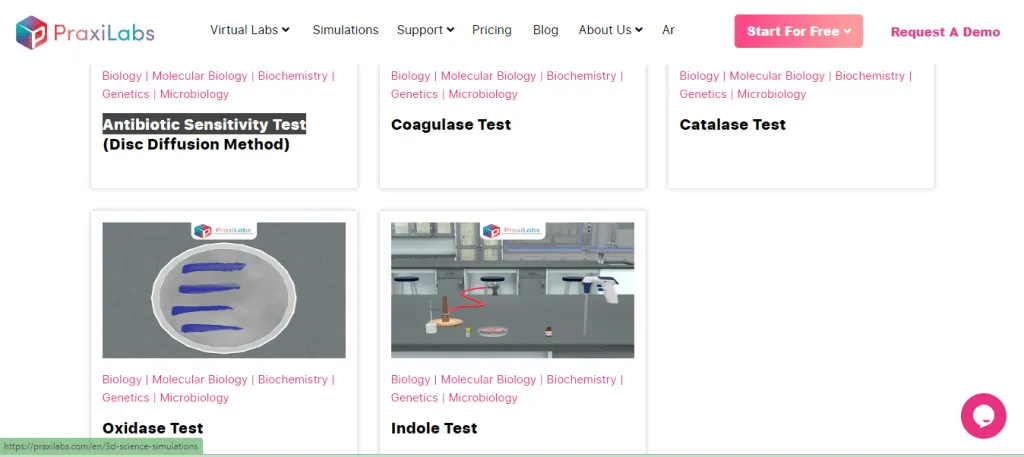Select Genetics tag on Indole Test card
The height and width of the screenshot is (457, 1024).
tap(415, 398)
